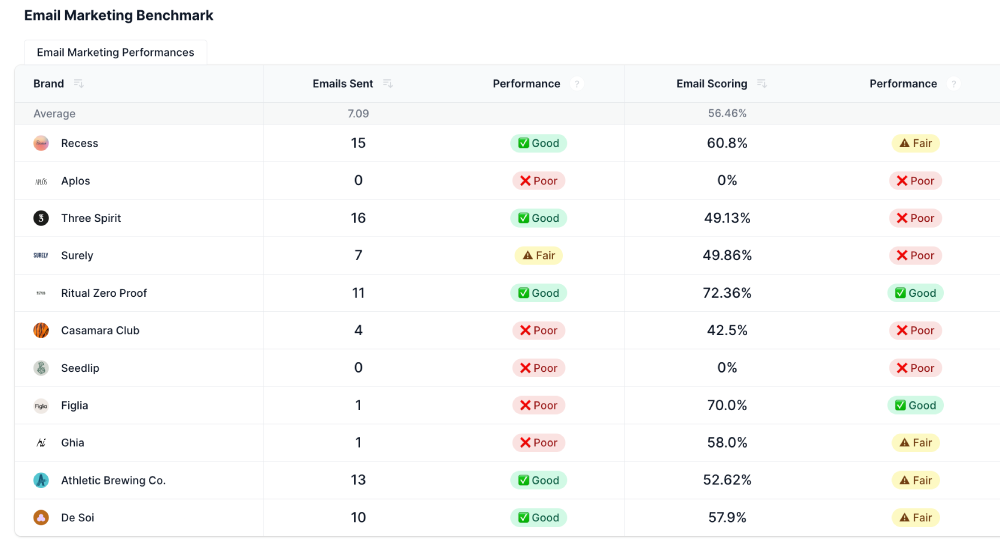Select the Aplos brand name
The height and width of the screenshot is (551, 1000).
(75, 181)
